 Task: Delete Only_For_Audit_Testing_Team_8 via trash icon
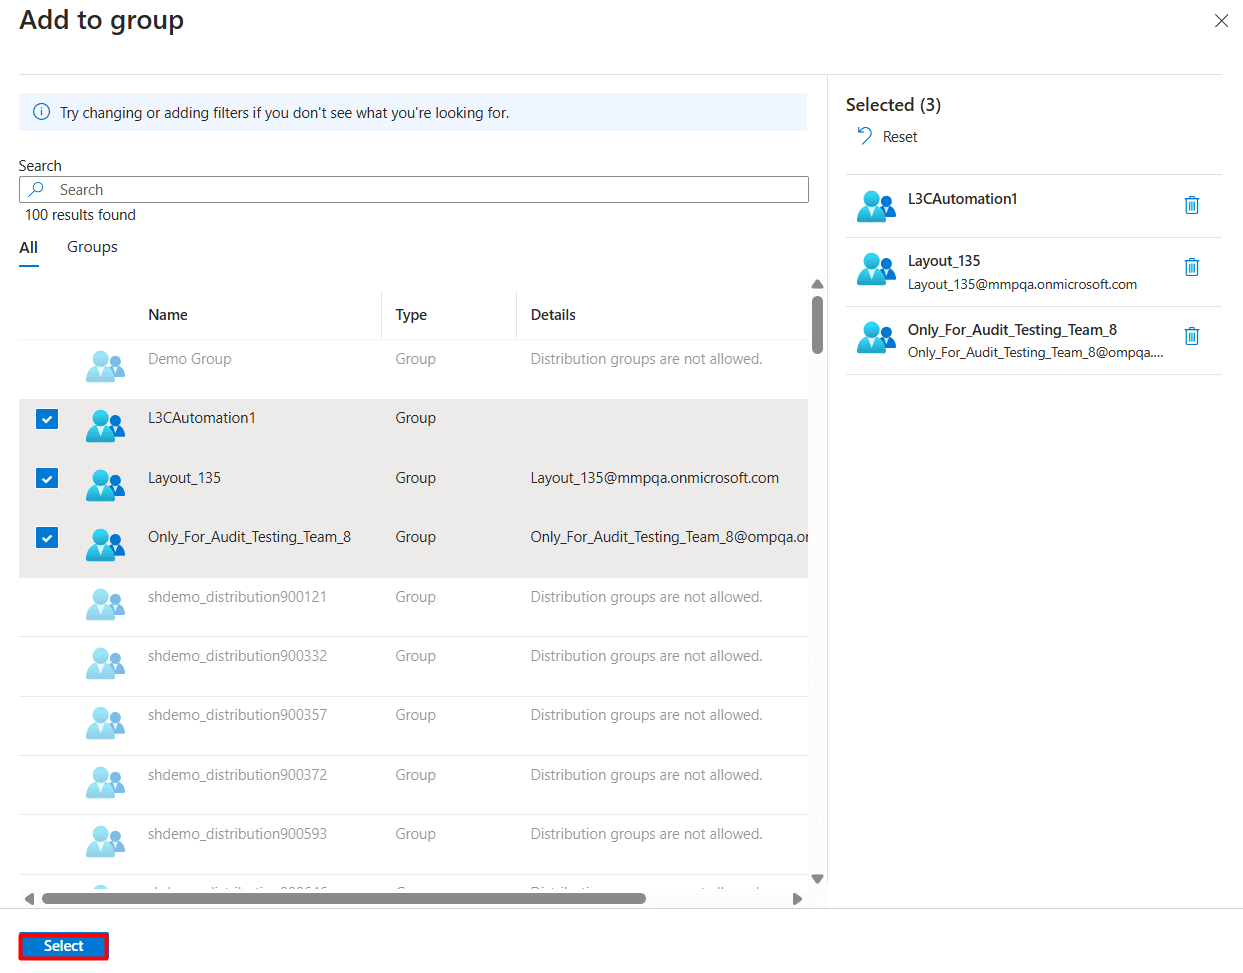click(1191, 336)
